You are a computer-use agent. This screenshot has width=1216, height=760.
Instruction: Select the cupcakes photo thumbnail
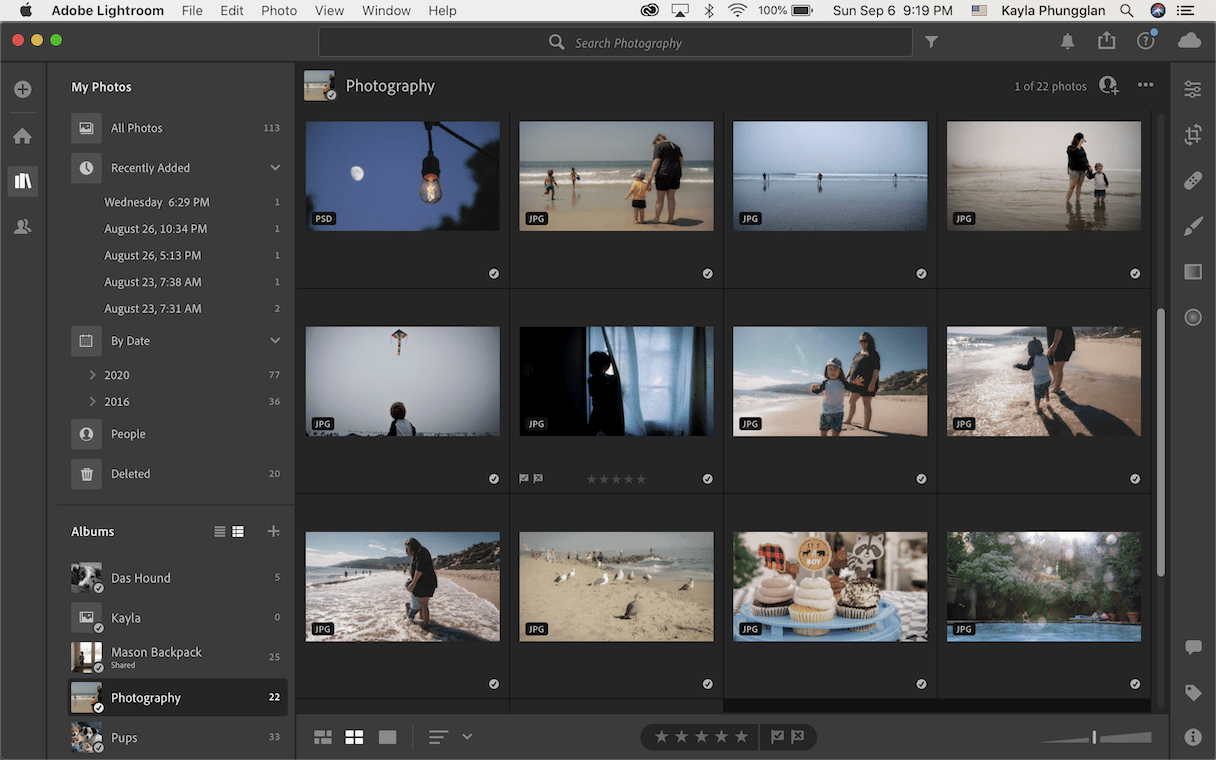tap(830, 586)
